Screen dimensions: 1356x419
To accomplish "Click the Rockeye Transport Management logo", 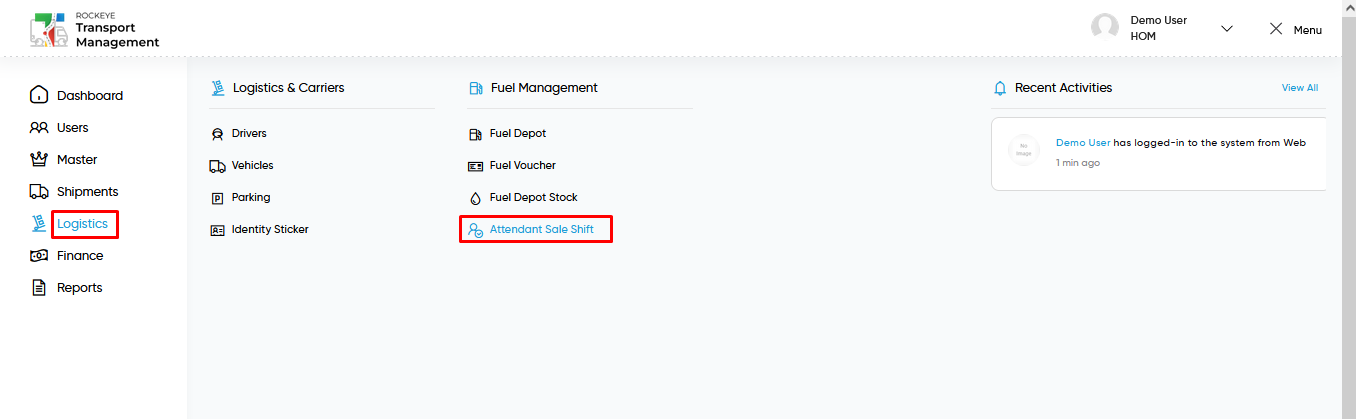I will [95, 30].
